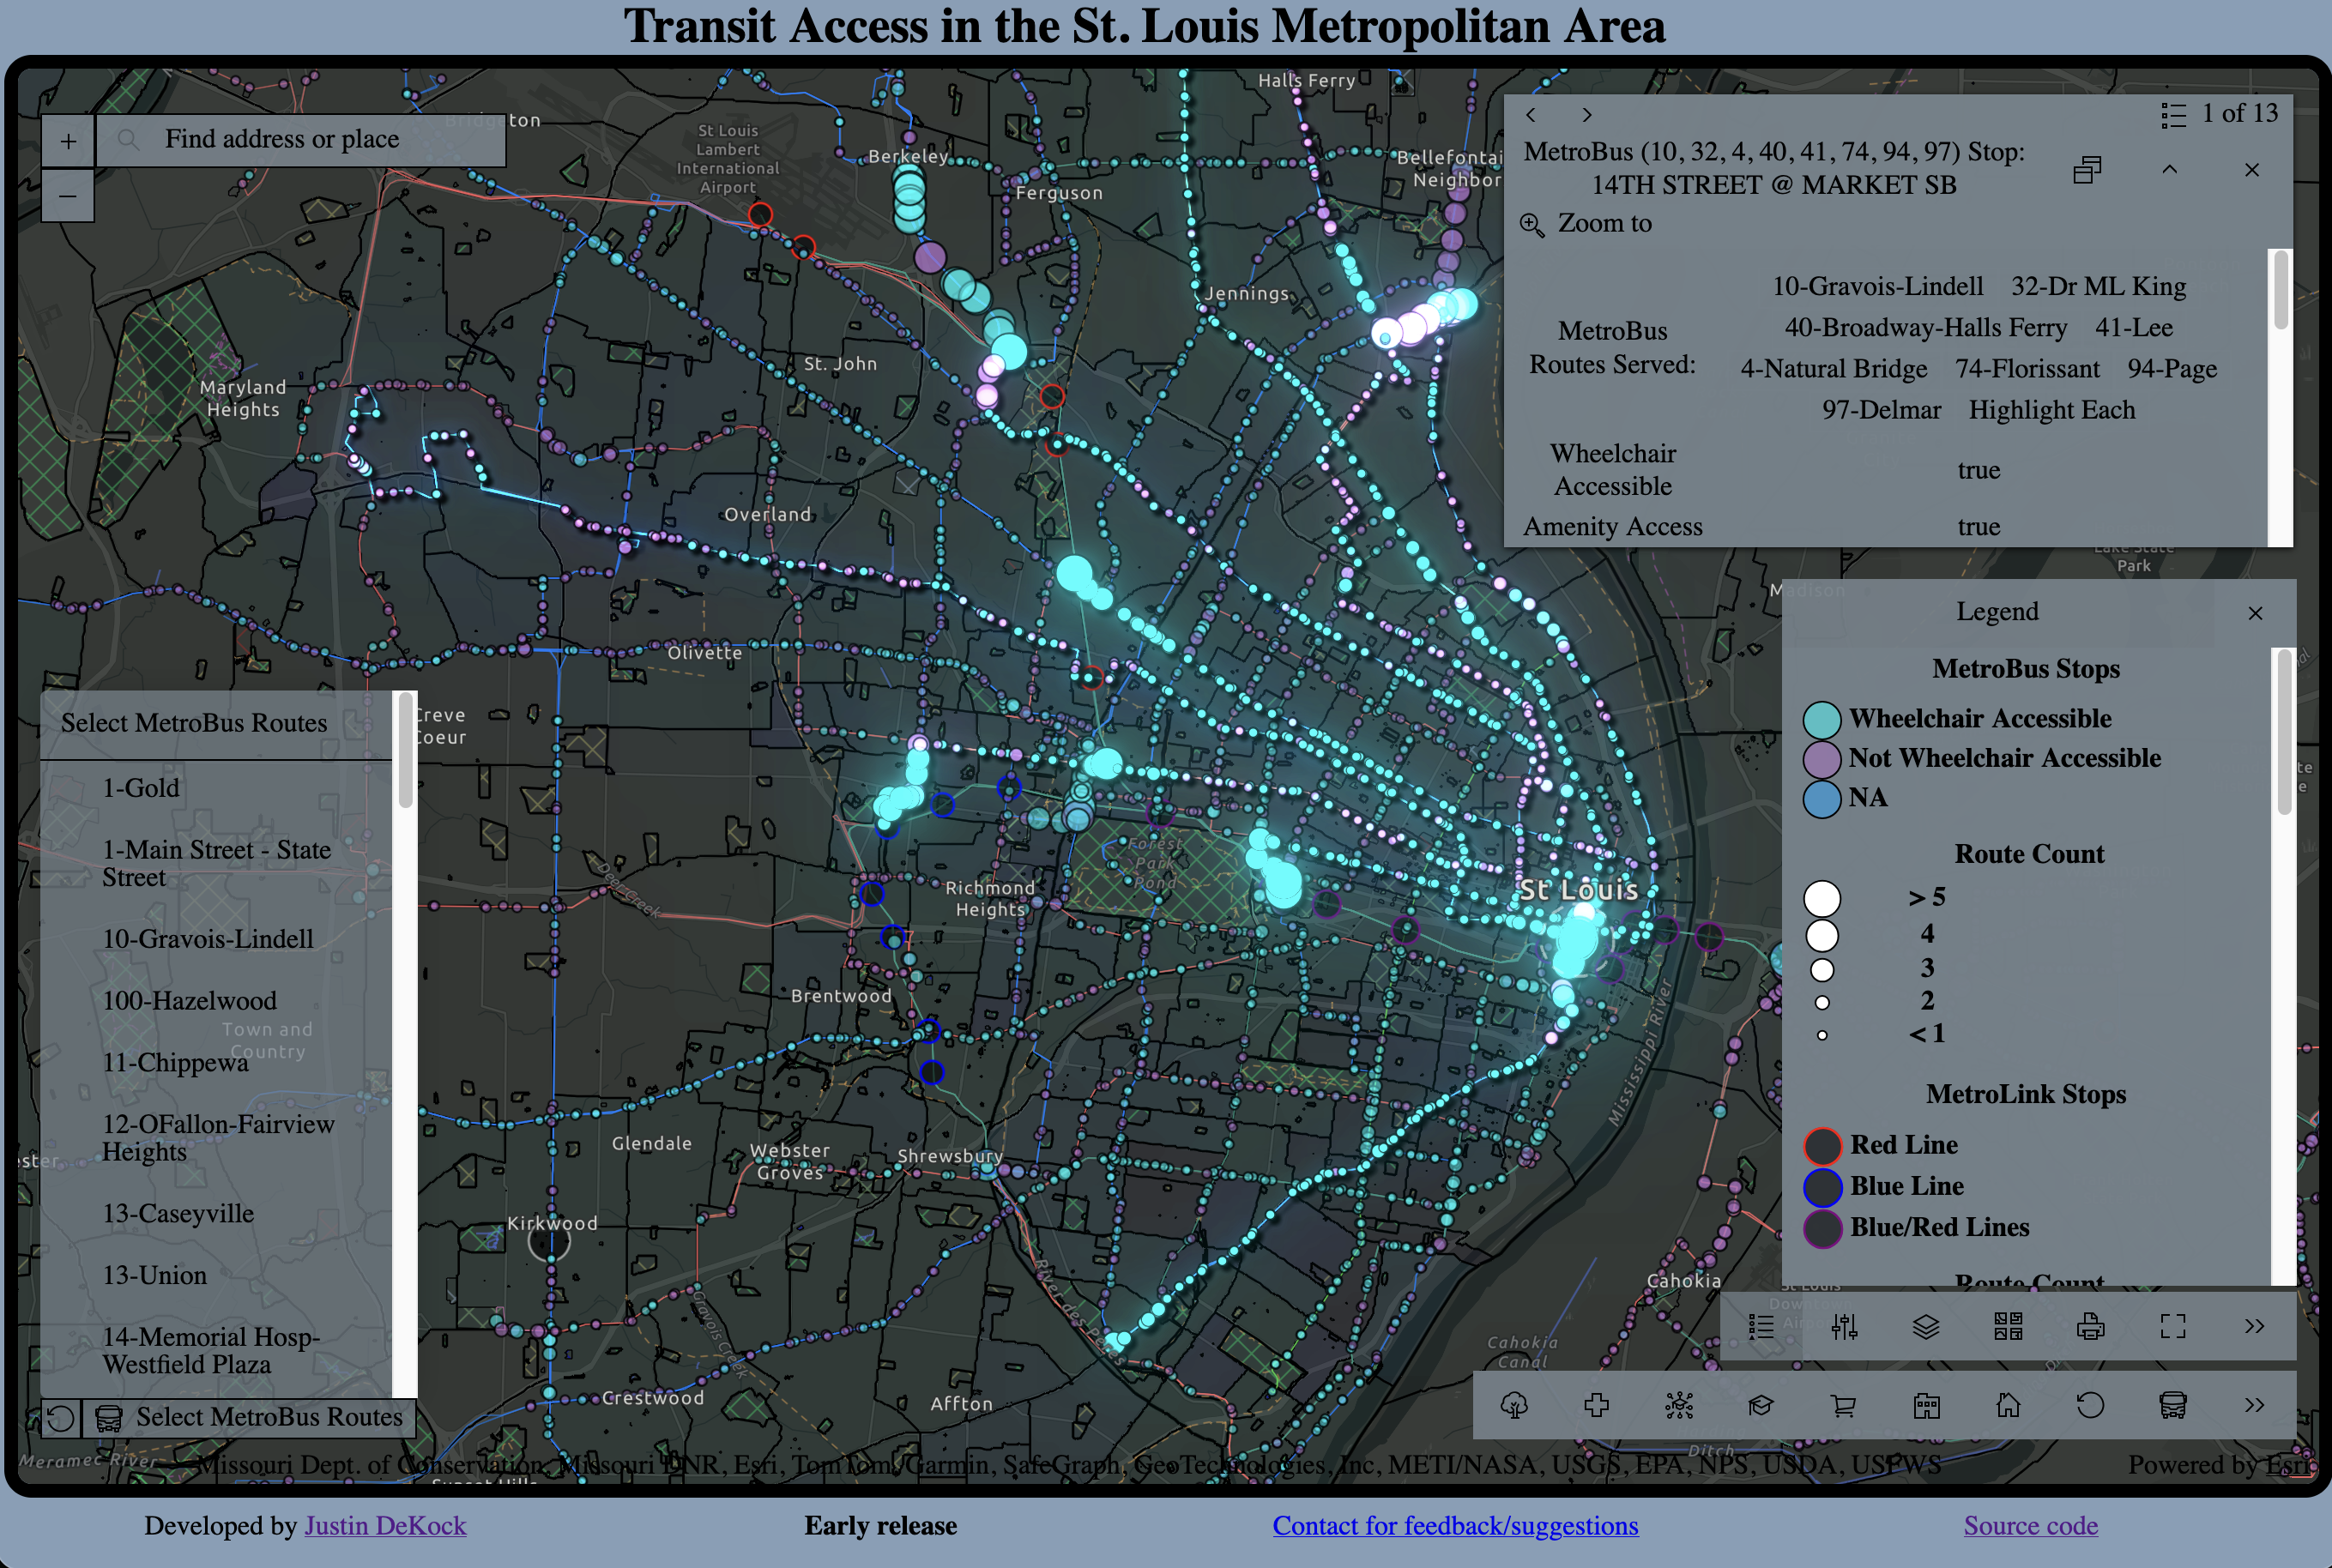Click the 10-Gravois-Lindell route in popup
Screen dimensions: 2332x1568
pos(1878,286)
